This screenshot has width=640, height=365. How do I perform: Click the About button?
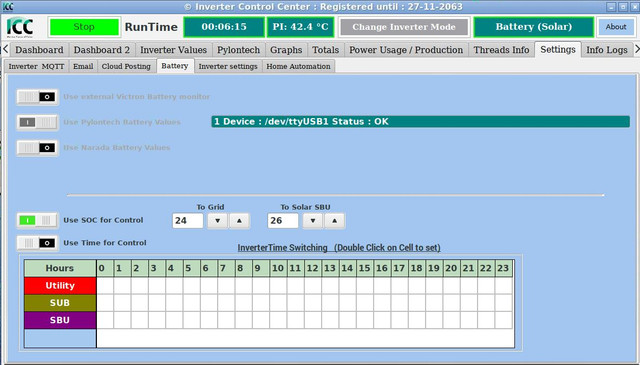click(x=616, y=27)
